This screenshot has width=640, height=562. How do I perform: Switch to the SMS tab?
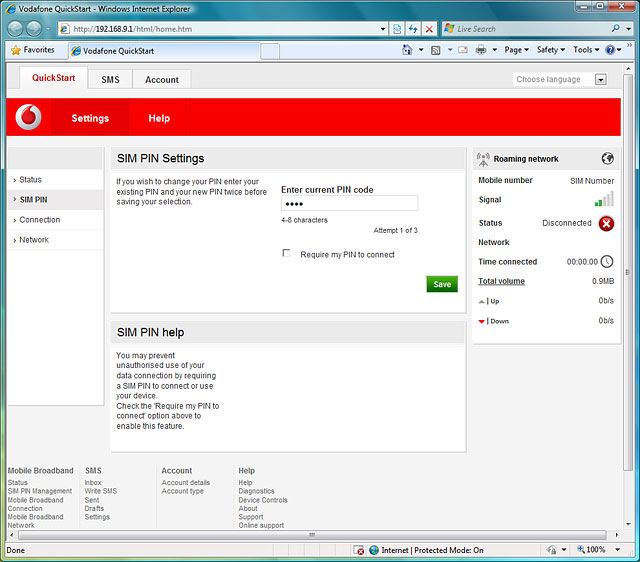(110, 79)
